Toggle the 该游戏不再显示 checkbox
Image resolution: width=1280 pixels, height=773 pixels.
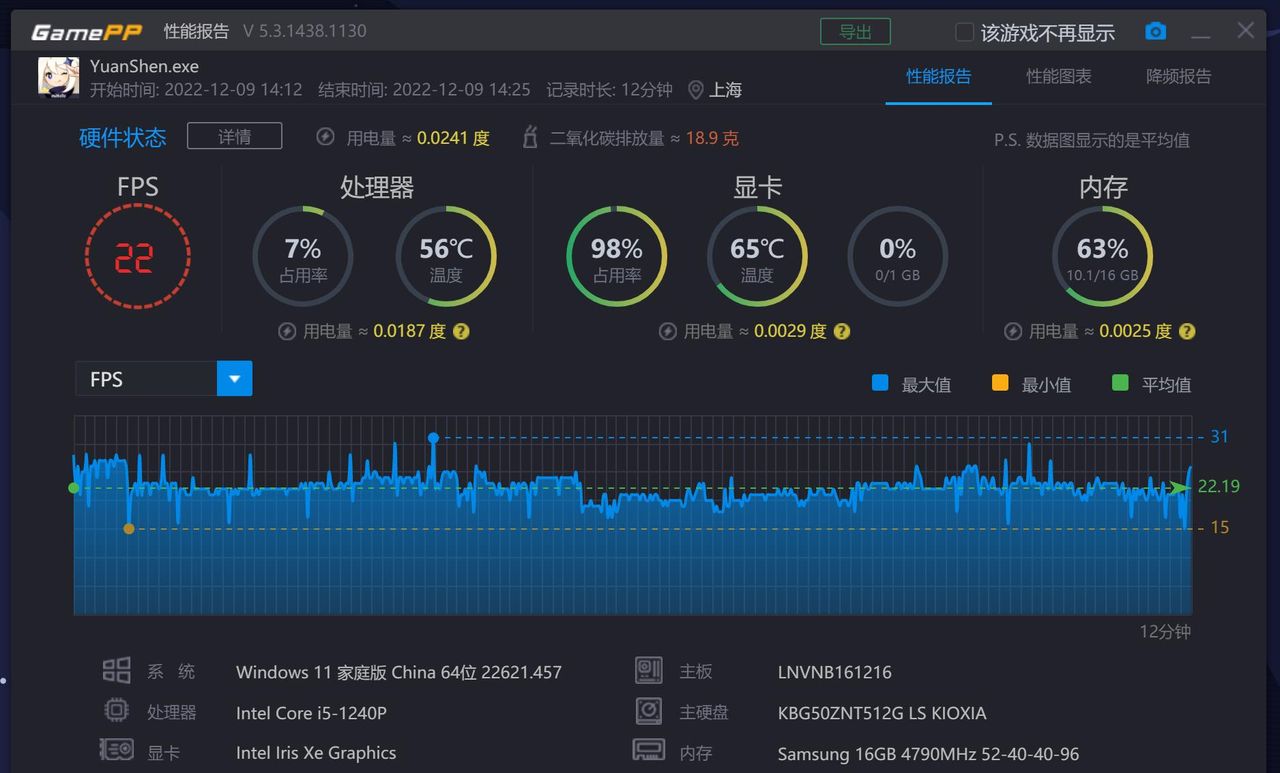point(964,32)
